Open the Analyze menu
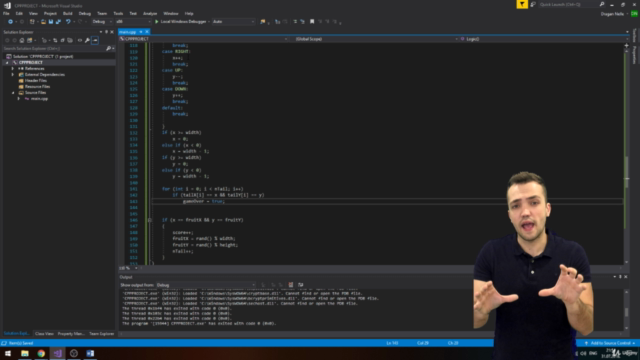 pyautogui.click(x=150, y=13)
